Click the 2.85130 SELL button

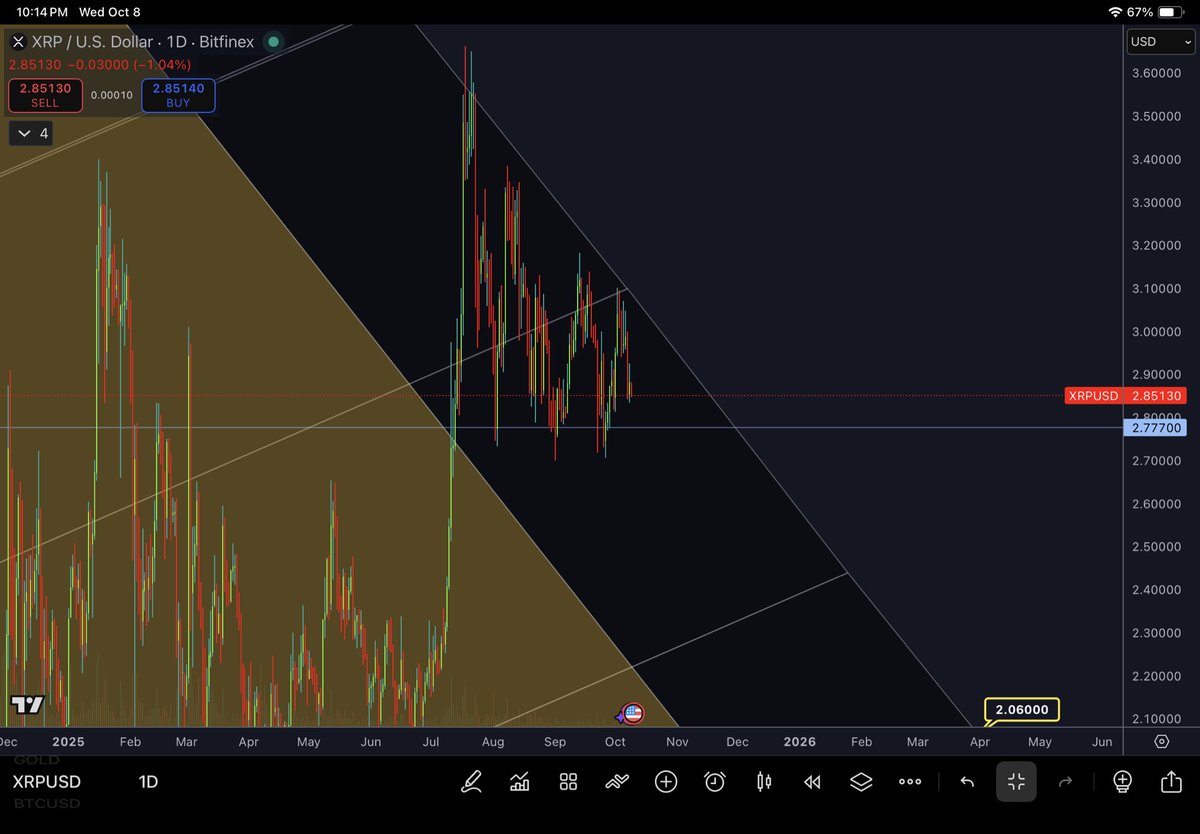(46, 95)
